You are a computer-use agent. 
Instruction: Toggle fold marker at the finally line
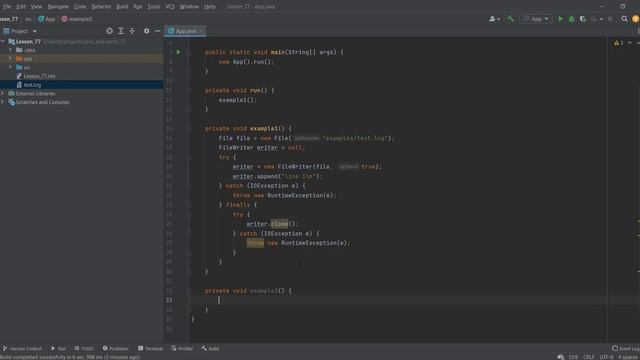click(x=189, y=205)
